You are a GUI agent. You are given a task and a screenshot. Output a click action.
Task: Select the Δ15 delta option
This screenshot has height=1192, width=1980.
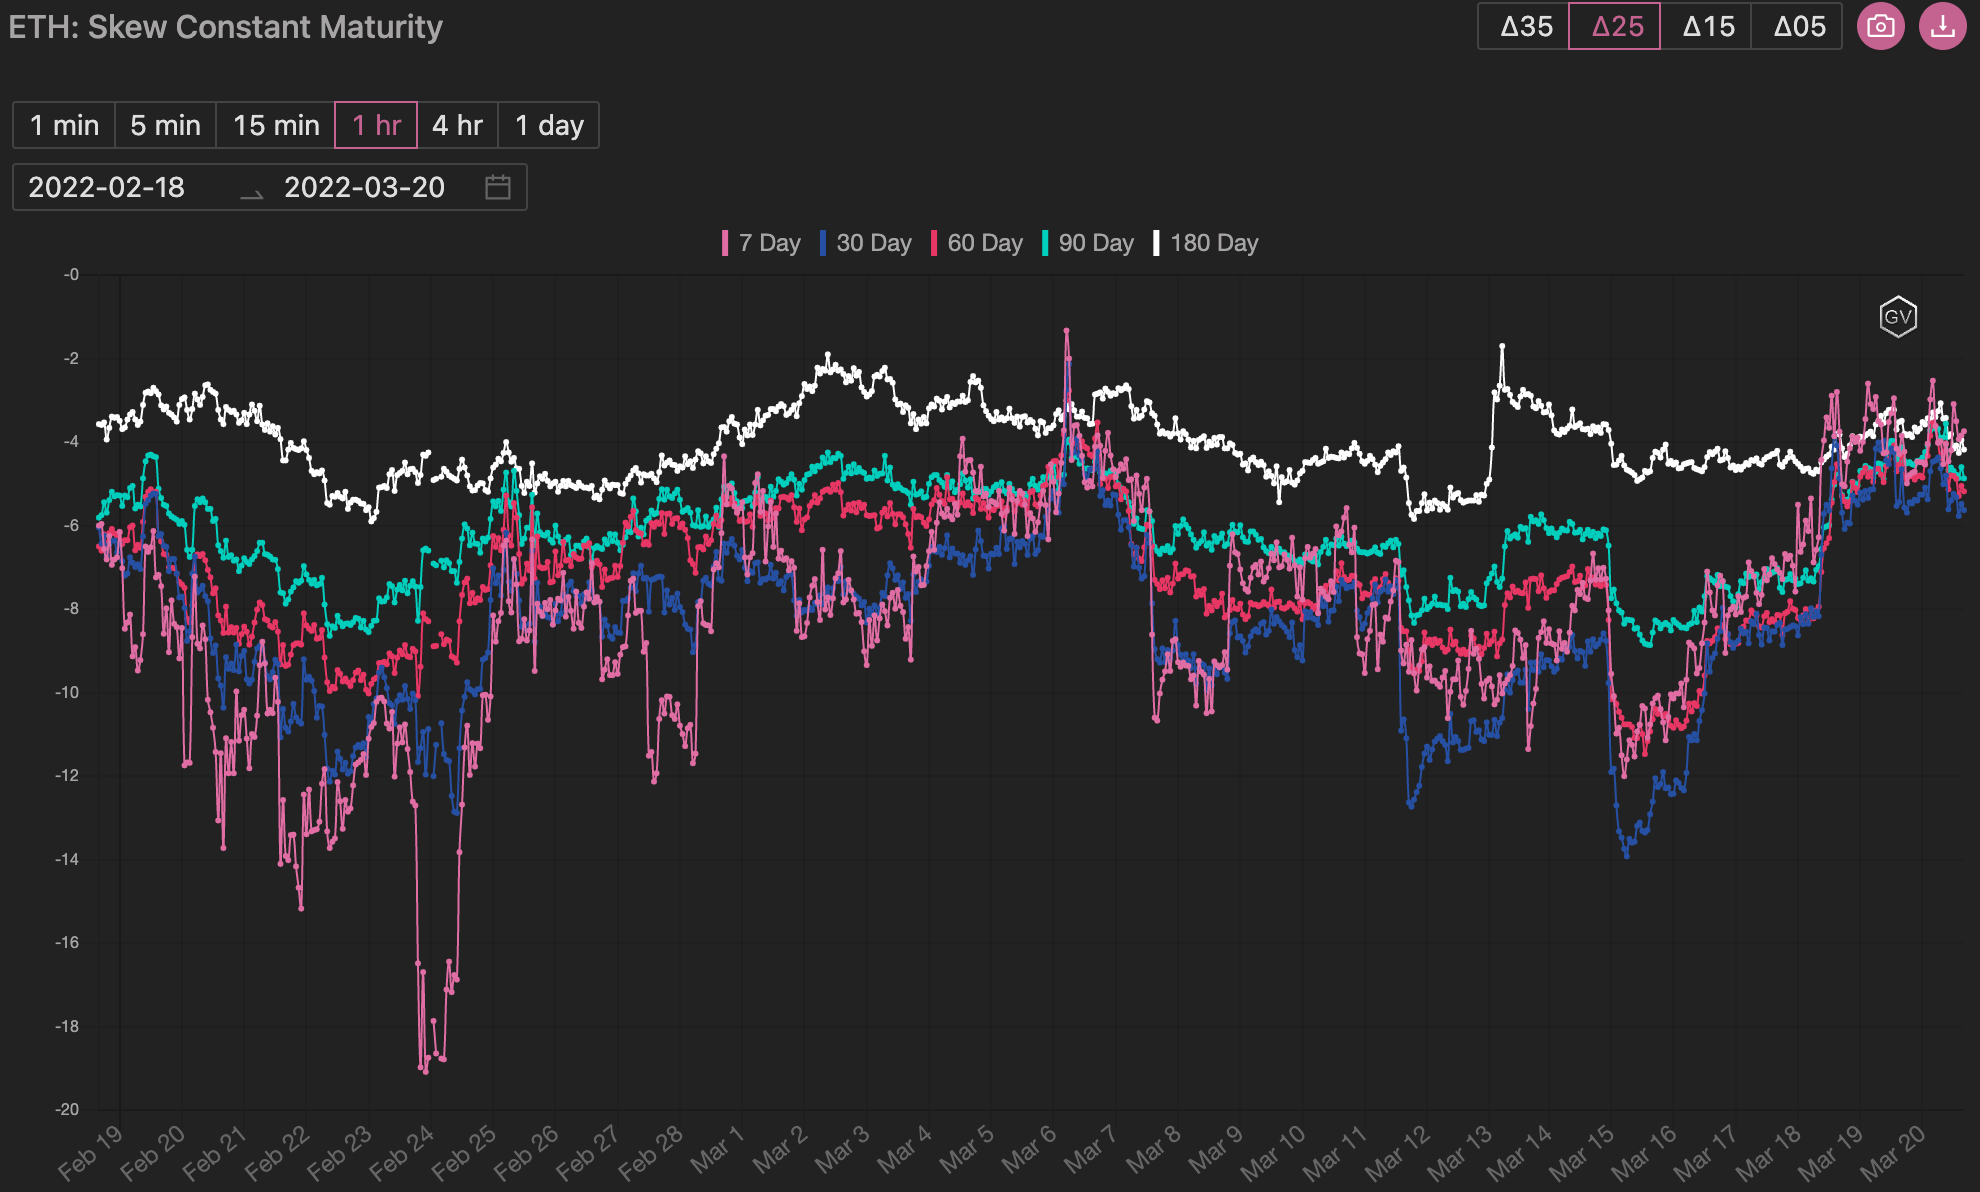click(x=1707, y=26)
